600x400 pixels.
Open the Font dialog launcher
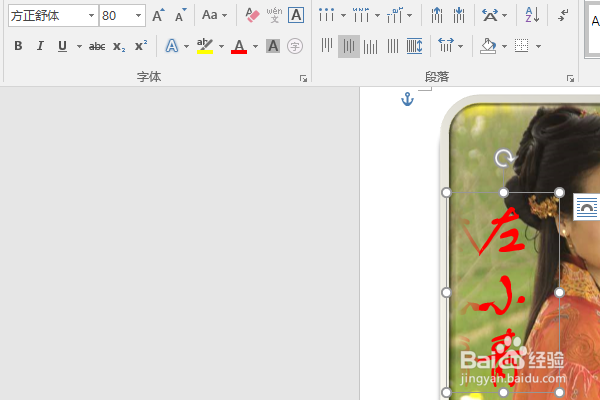pyautogui.click(x=303, y=78)
